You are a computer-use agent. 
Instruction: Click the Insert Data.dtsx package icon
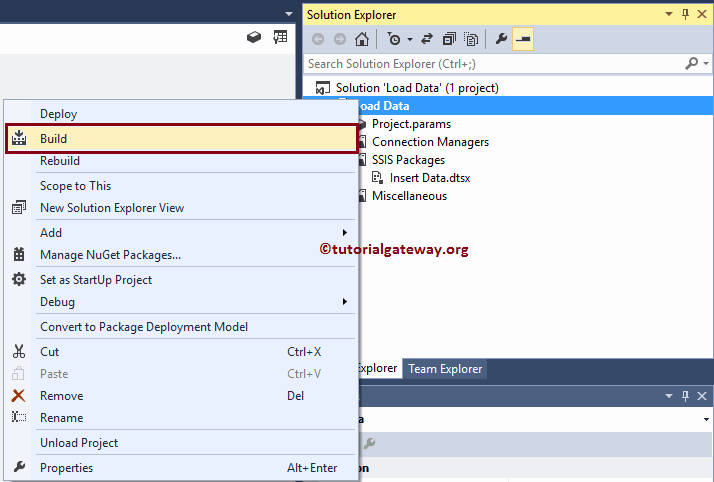(377, 178)
